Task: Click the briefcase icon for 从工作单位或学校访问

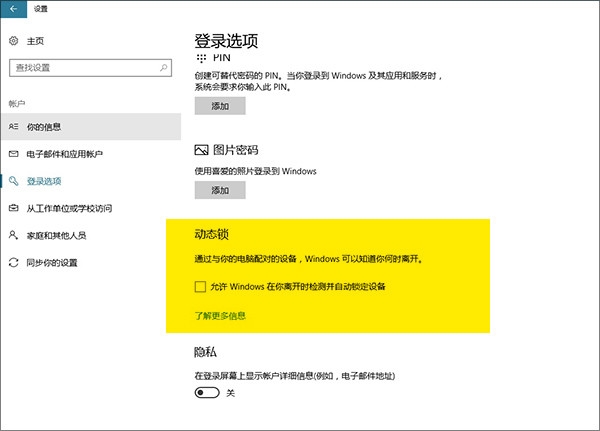Action: point(13,208)
